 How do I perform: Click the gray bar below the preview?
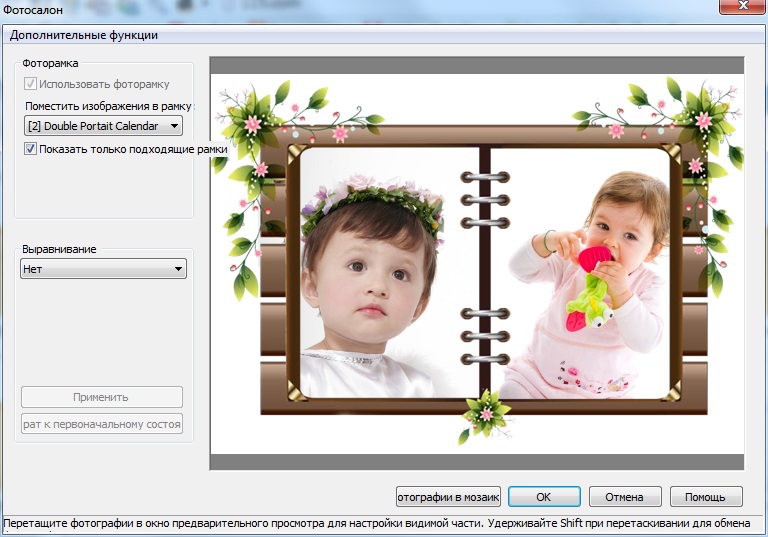[x=477, y=462]
